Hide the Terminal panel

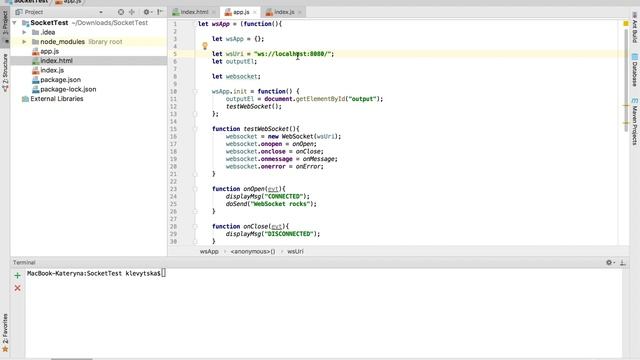point(623,262)
